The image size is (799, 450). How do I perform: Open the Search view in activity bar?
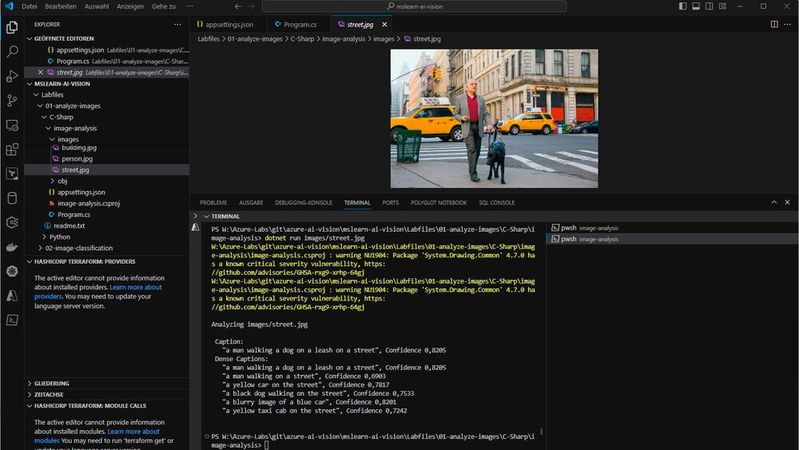tap(12, 50)
